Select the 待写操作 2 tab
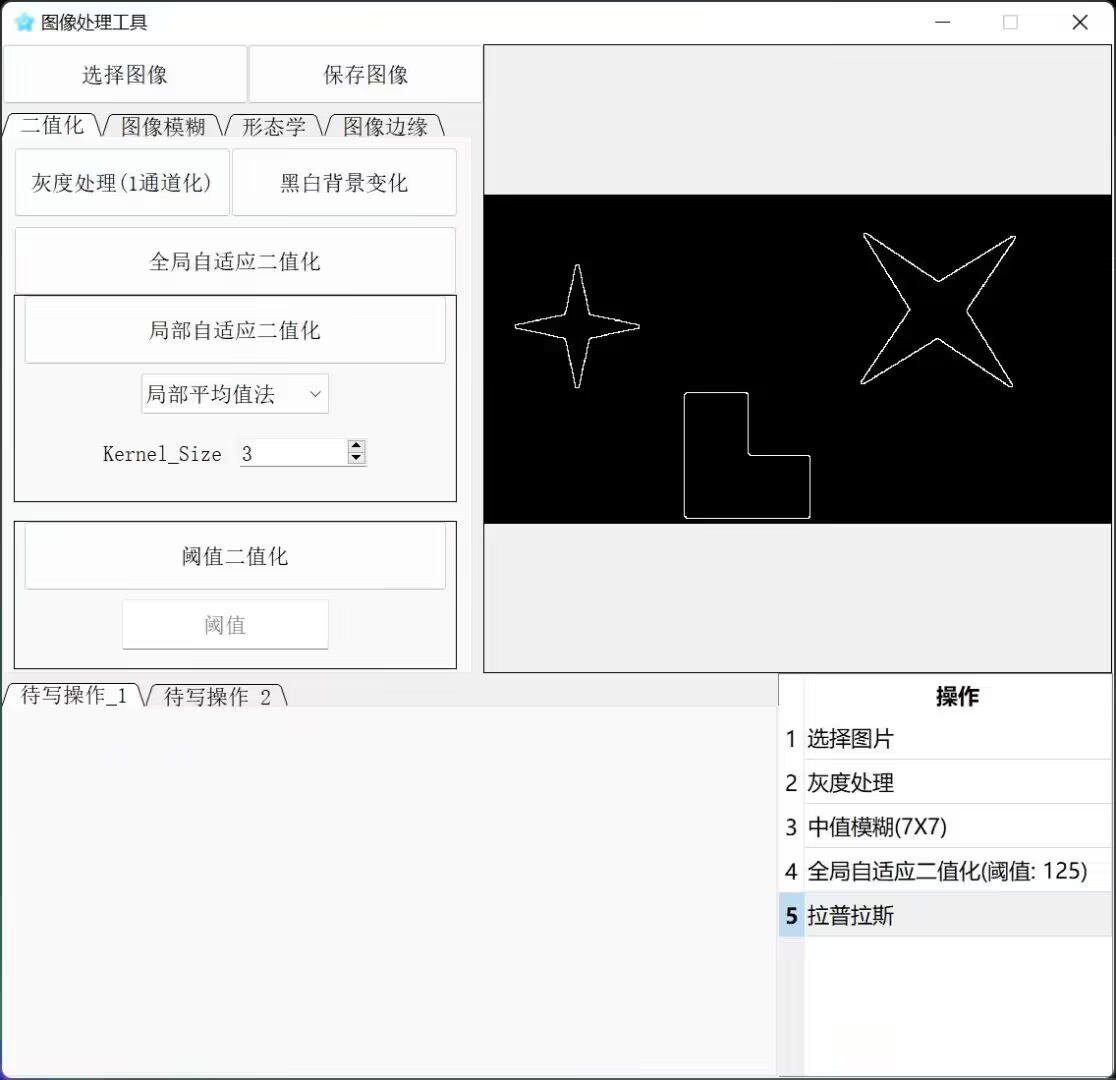This screenshot has width=1116, height=1080. [217, 696]
